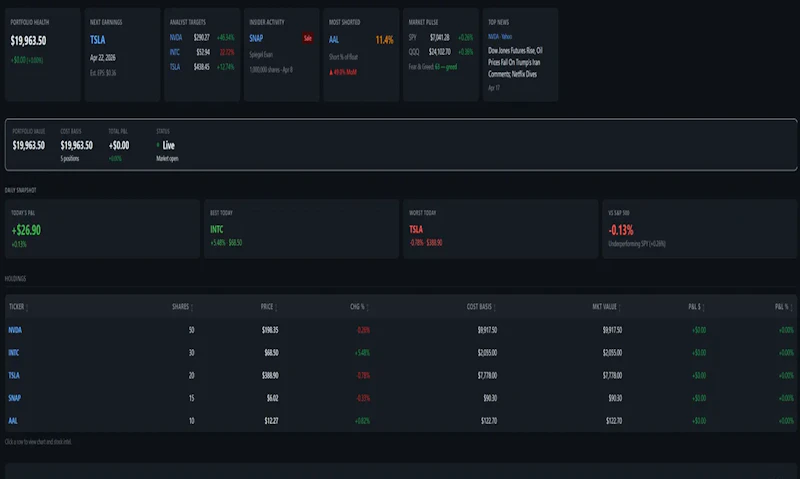800x479 pixels.
Task: Click the Cost Basis summary with 5 positions
Action: [x=77, y=145]
